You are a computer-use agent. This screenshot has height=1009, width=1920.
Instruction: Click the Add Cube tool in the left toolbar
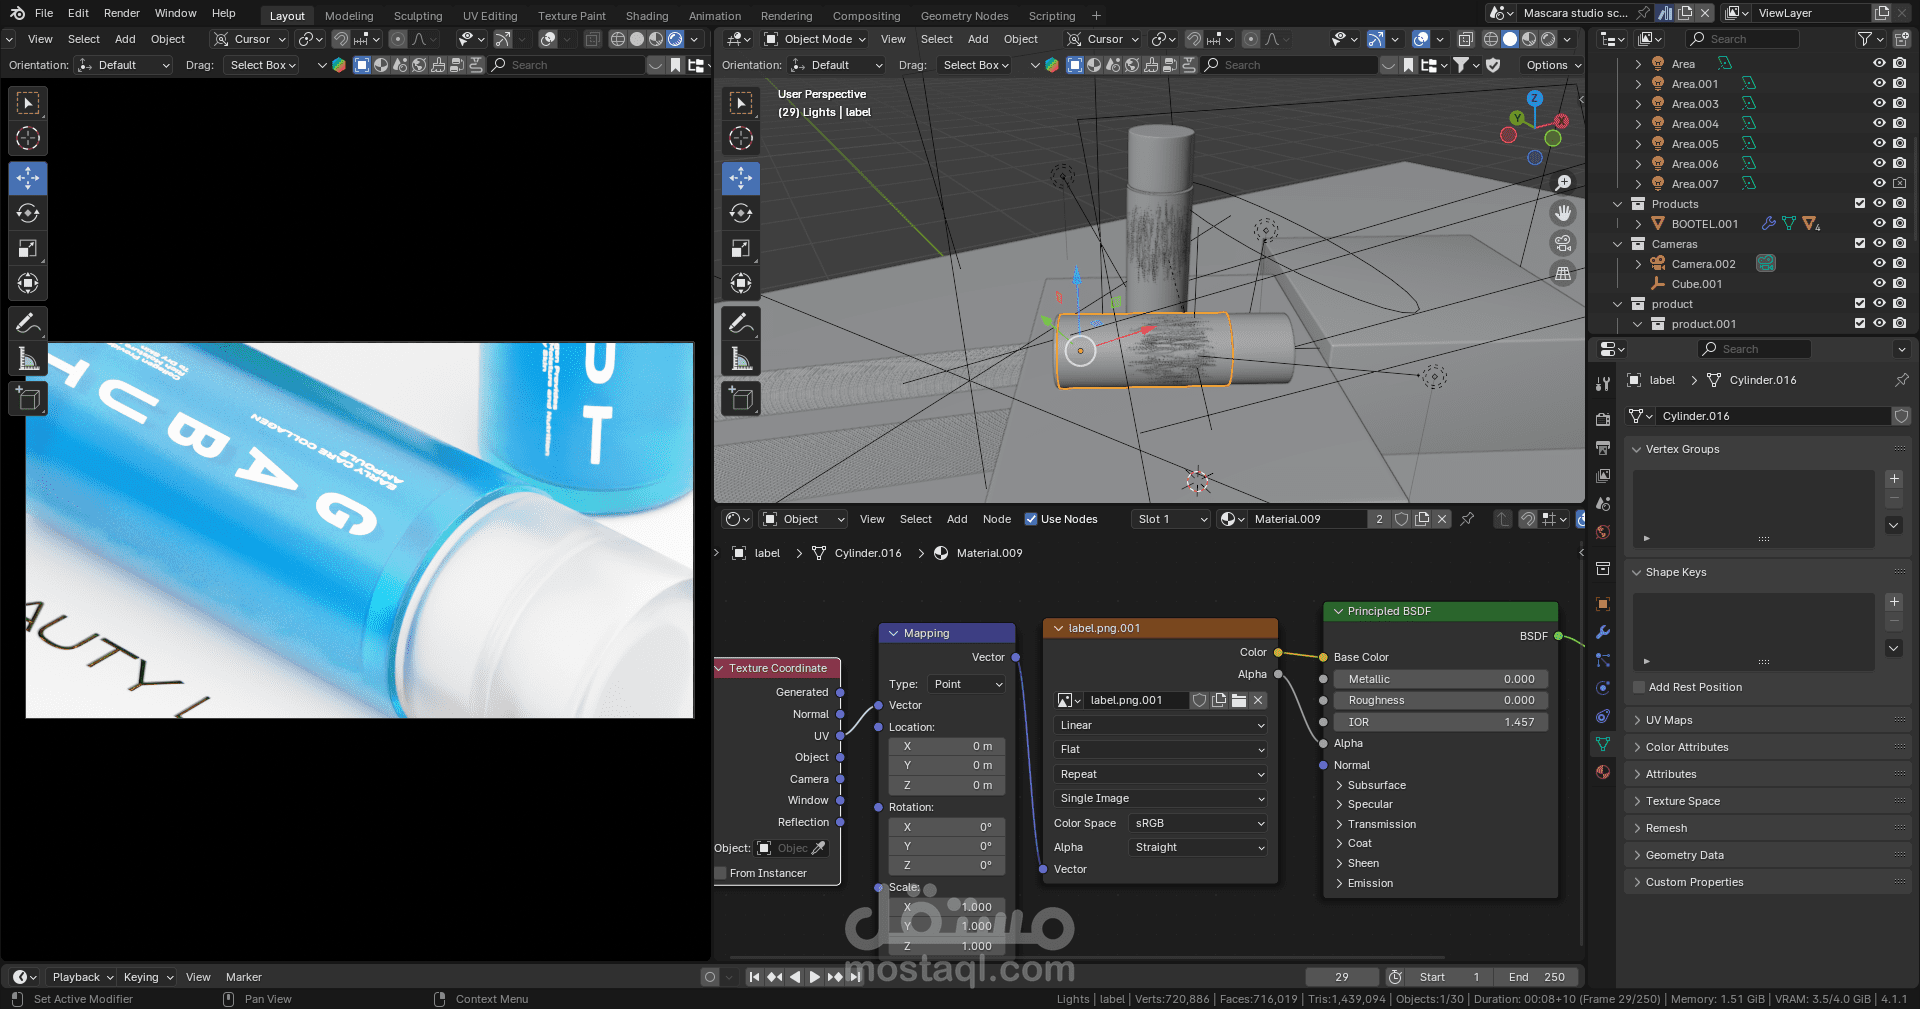point(28,399)
